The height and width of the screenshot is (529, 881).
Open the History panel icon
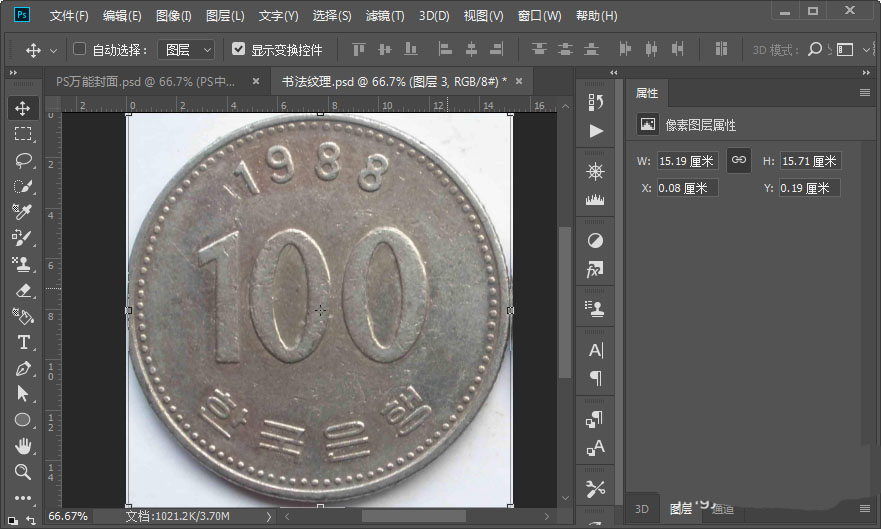click(x=596, y=102)
